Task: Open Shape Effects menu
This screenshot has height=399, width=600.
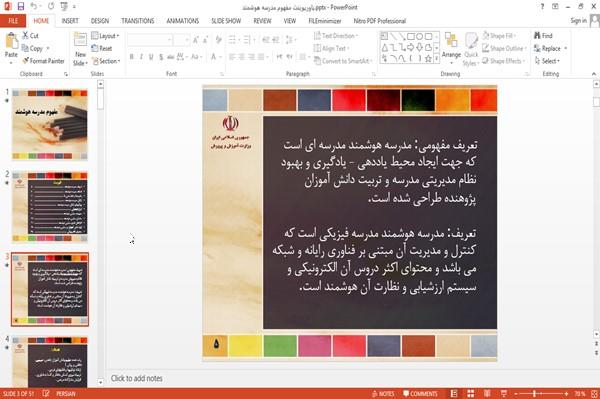Action: pyautogui.click(x=504, y=61)
